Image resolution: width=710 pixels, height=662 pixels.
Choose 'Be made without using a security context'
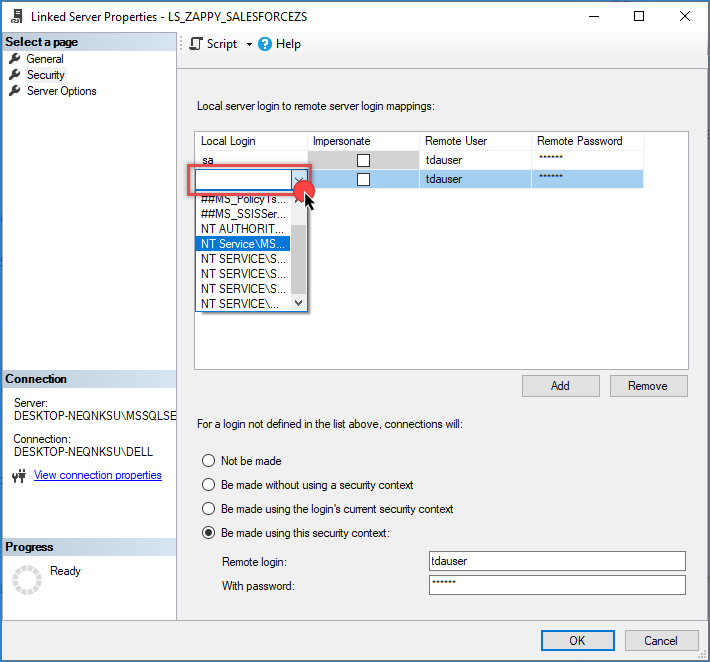(209, 485)
